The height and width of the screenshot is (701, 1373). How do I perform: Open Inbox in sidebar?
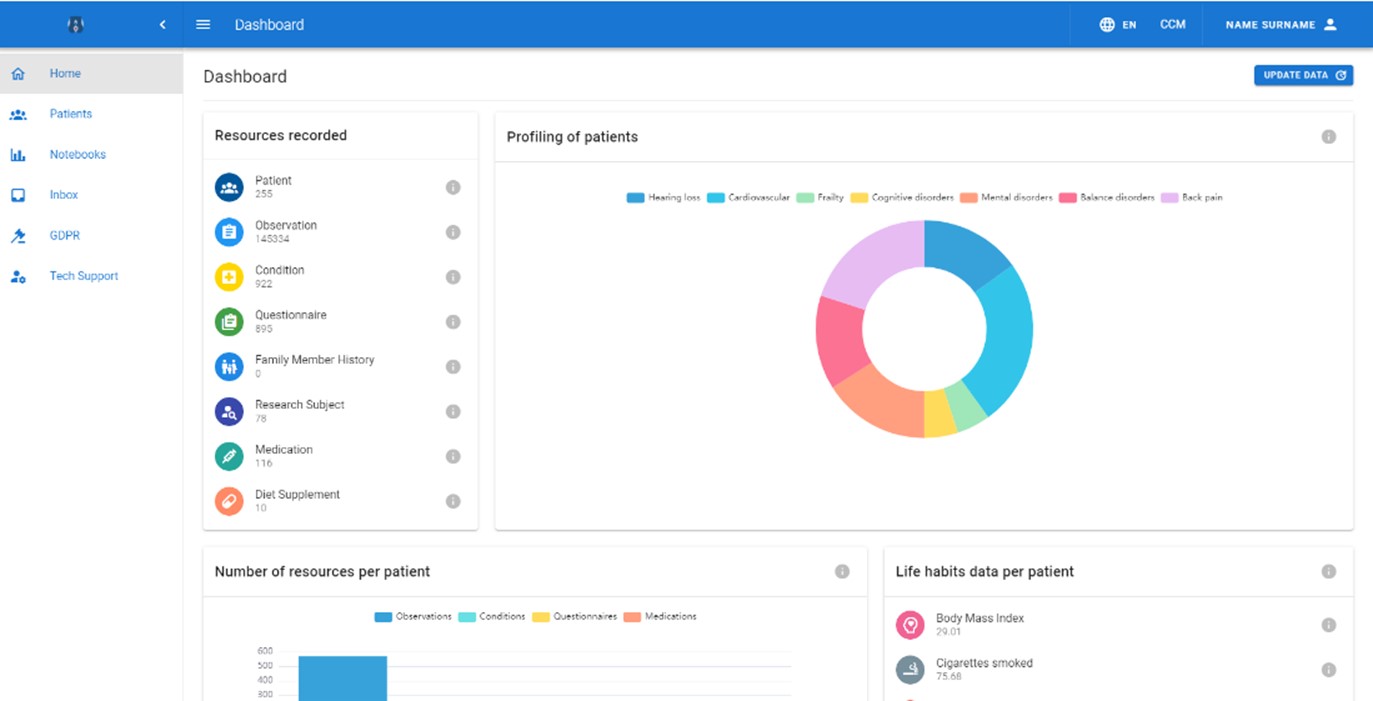point(91,195)
